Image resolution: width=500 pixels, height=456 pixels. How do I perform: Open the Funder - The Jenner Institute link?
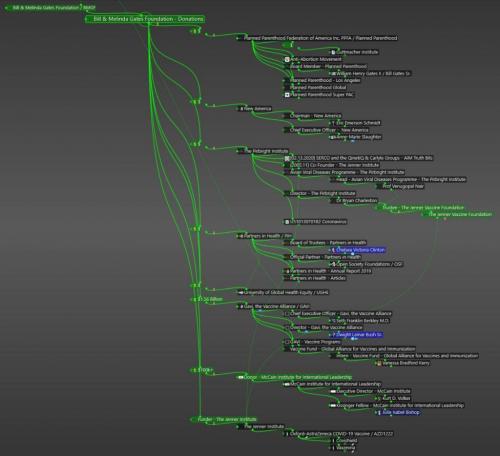tap(224, 419)
